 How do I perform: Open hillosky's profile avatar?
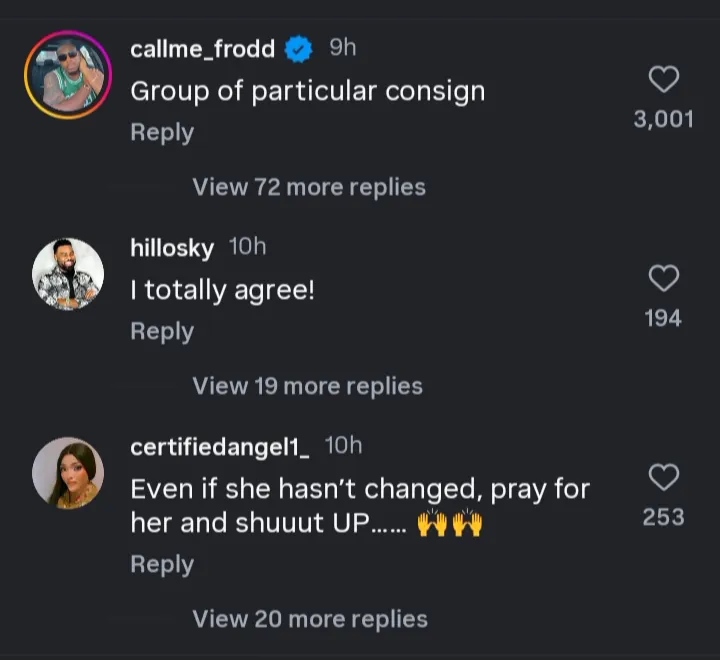[x=68, y=274]
